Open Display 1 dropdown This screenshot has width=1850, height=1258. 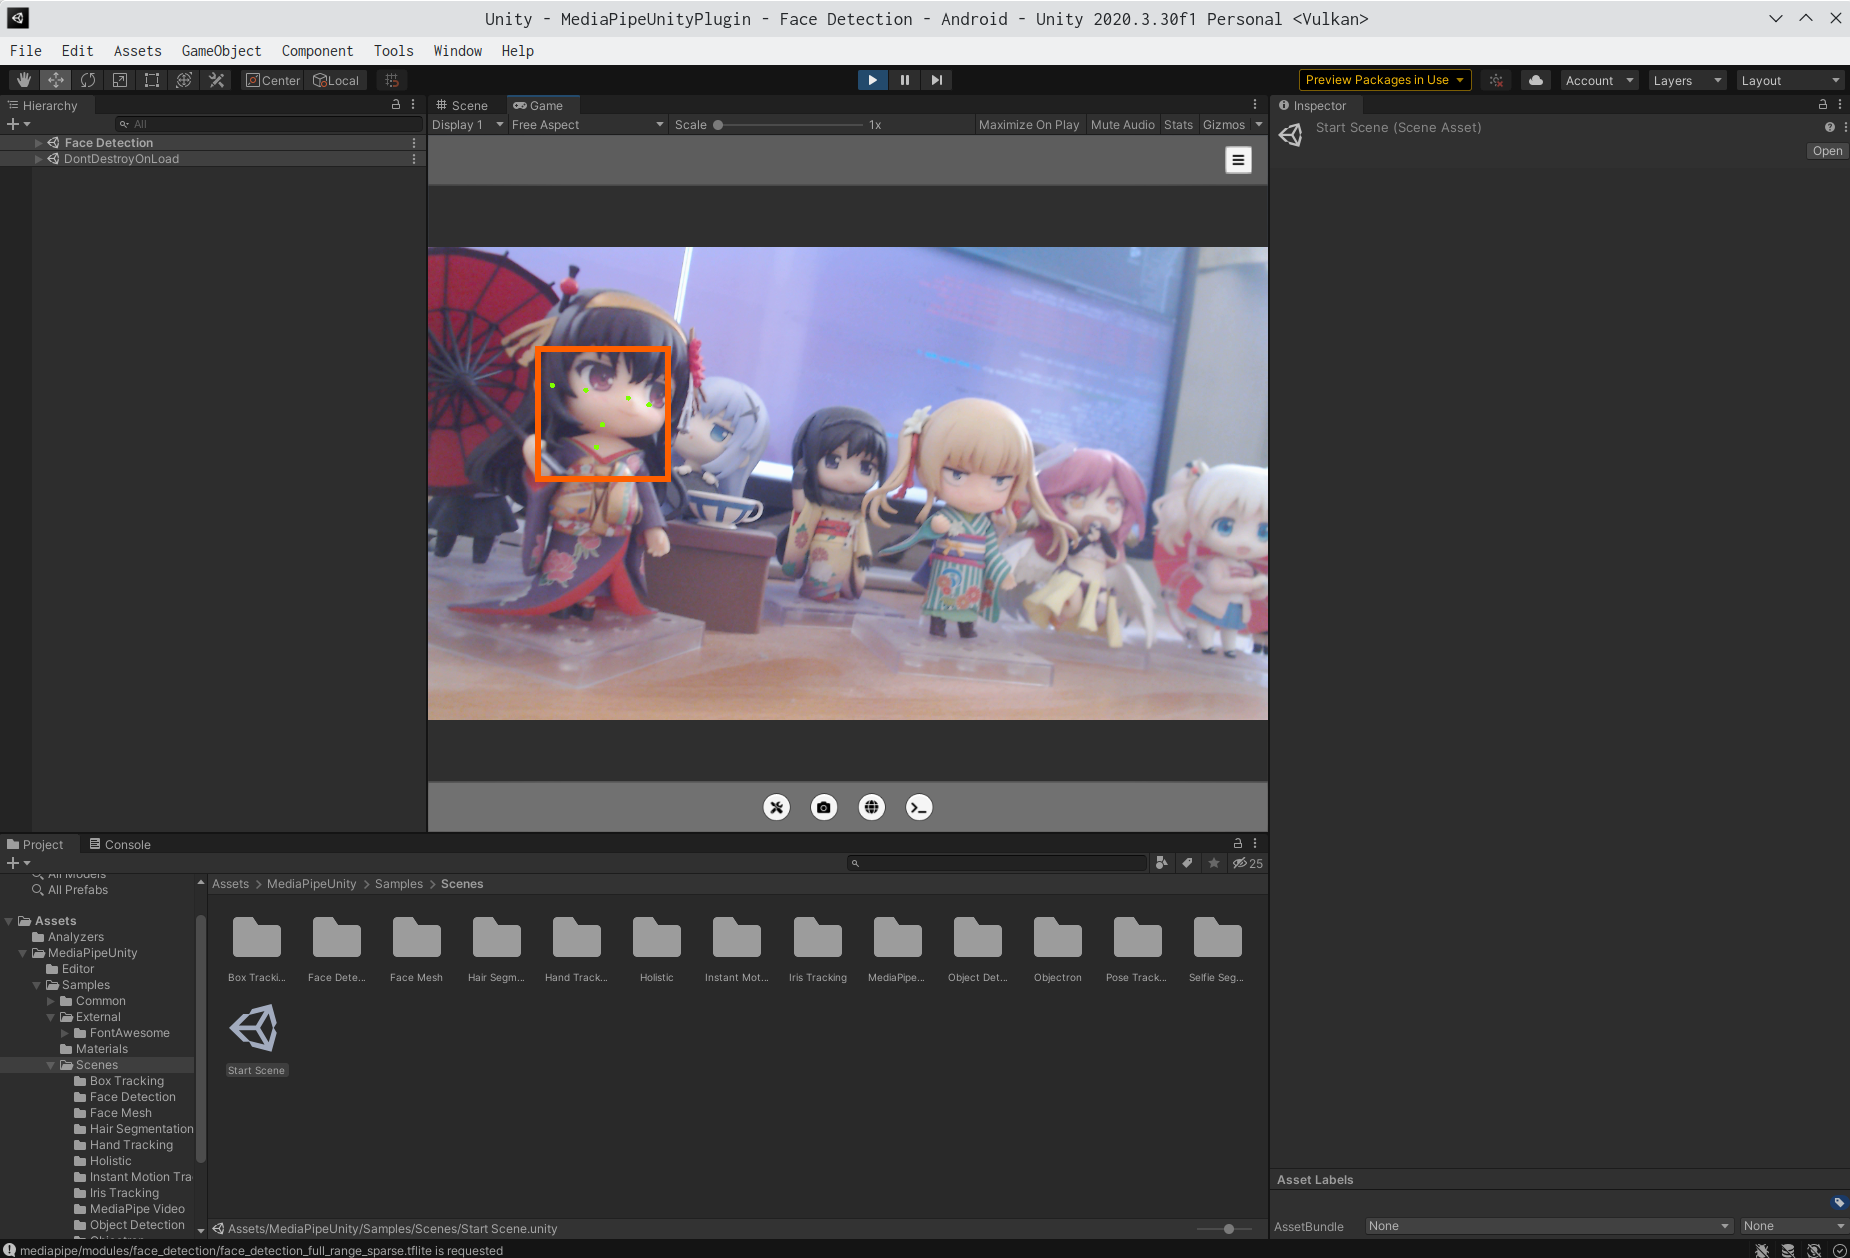click(467, 125)
